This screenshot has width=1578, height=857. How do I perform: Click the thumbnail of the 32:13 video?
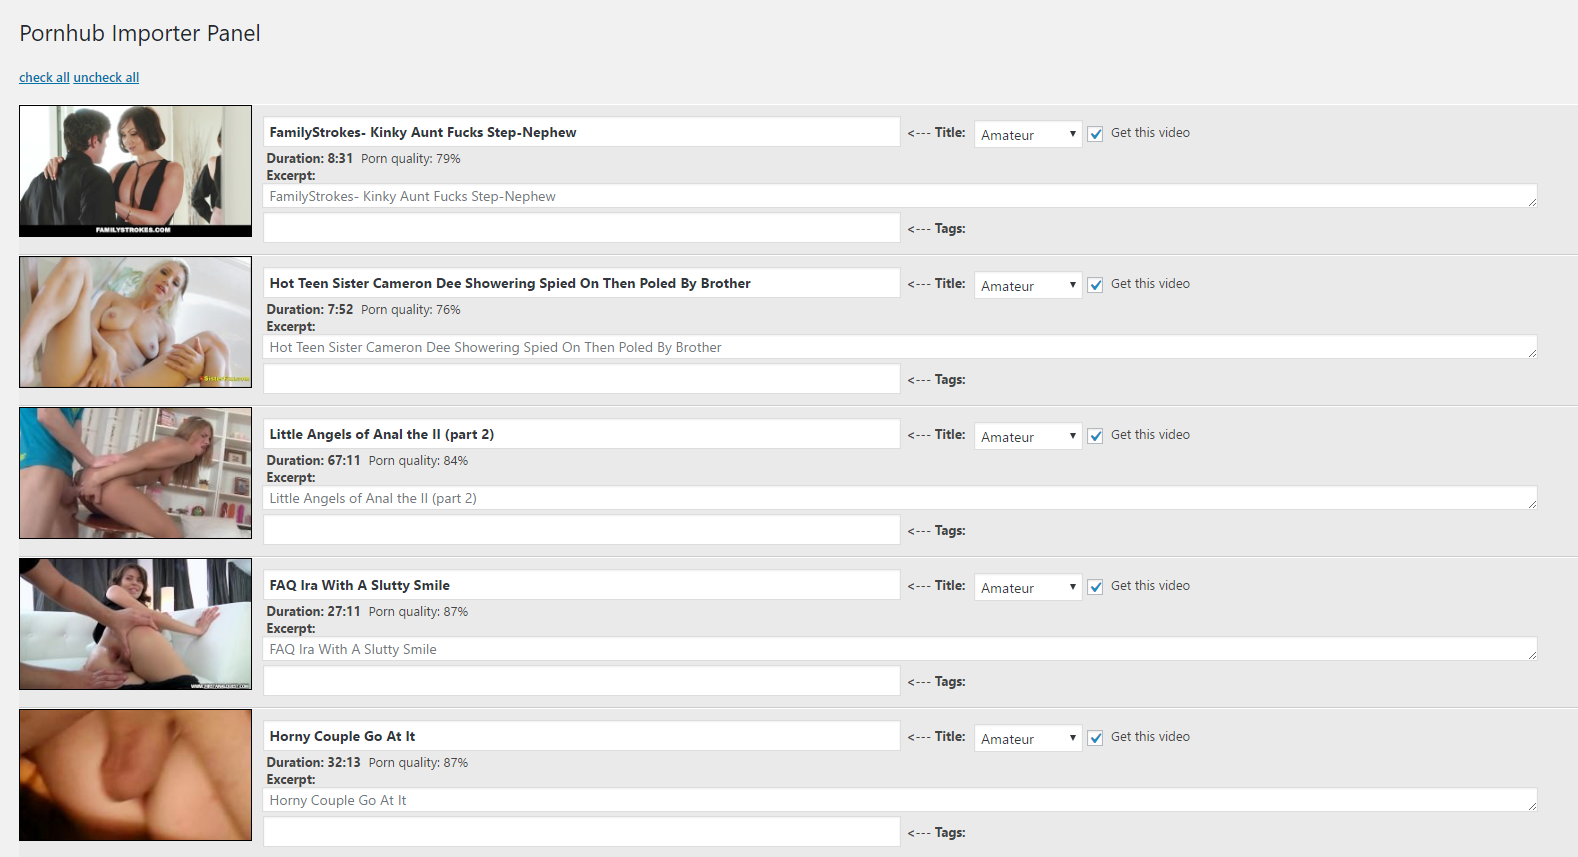click(135, 775)
